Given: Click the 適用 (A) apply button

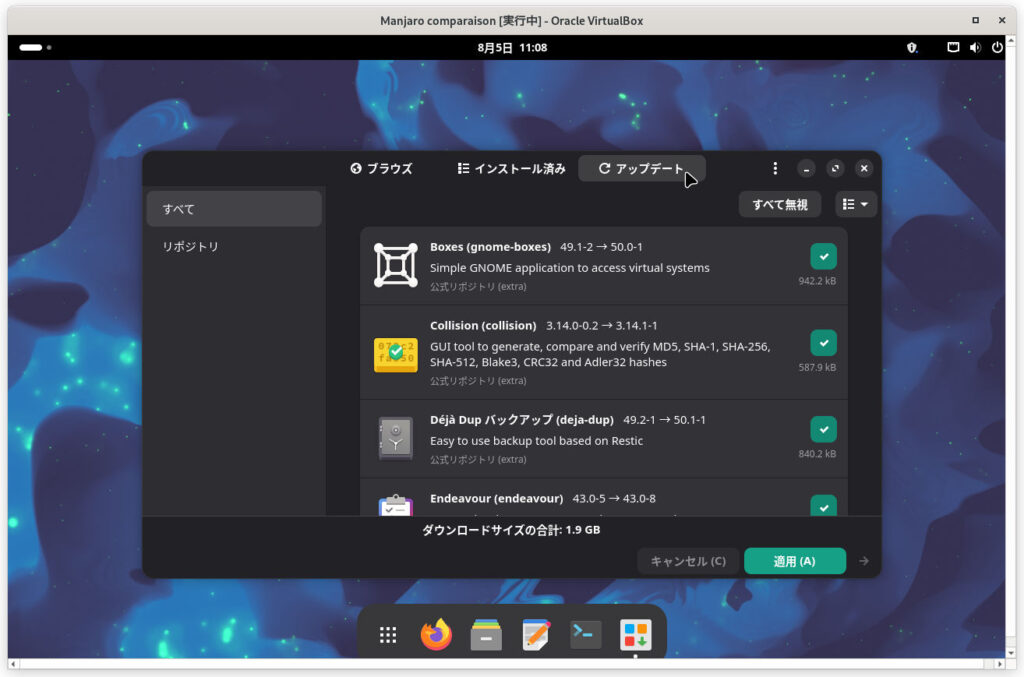Looking at the screenshot, I should pyautogui.click(x=795, y=561).
